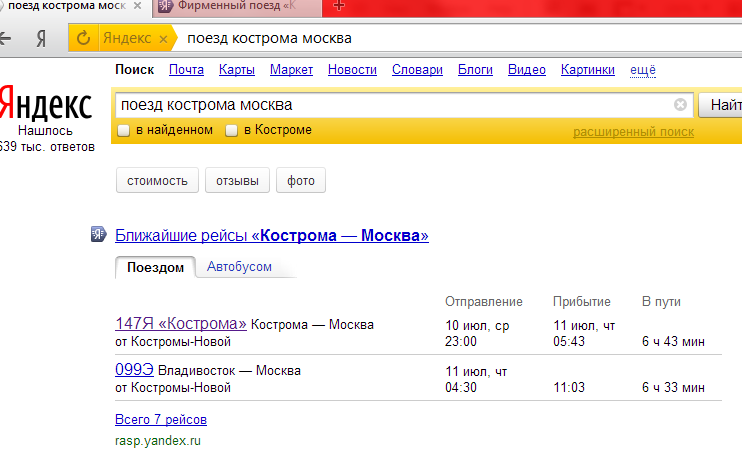Screen dimensions: 742x454
Task: Open Словари
Action: pos(417,70)
